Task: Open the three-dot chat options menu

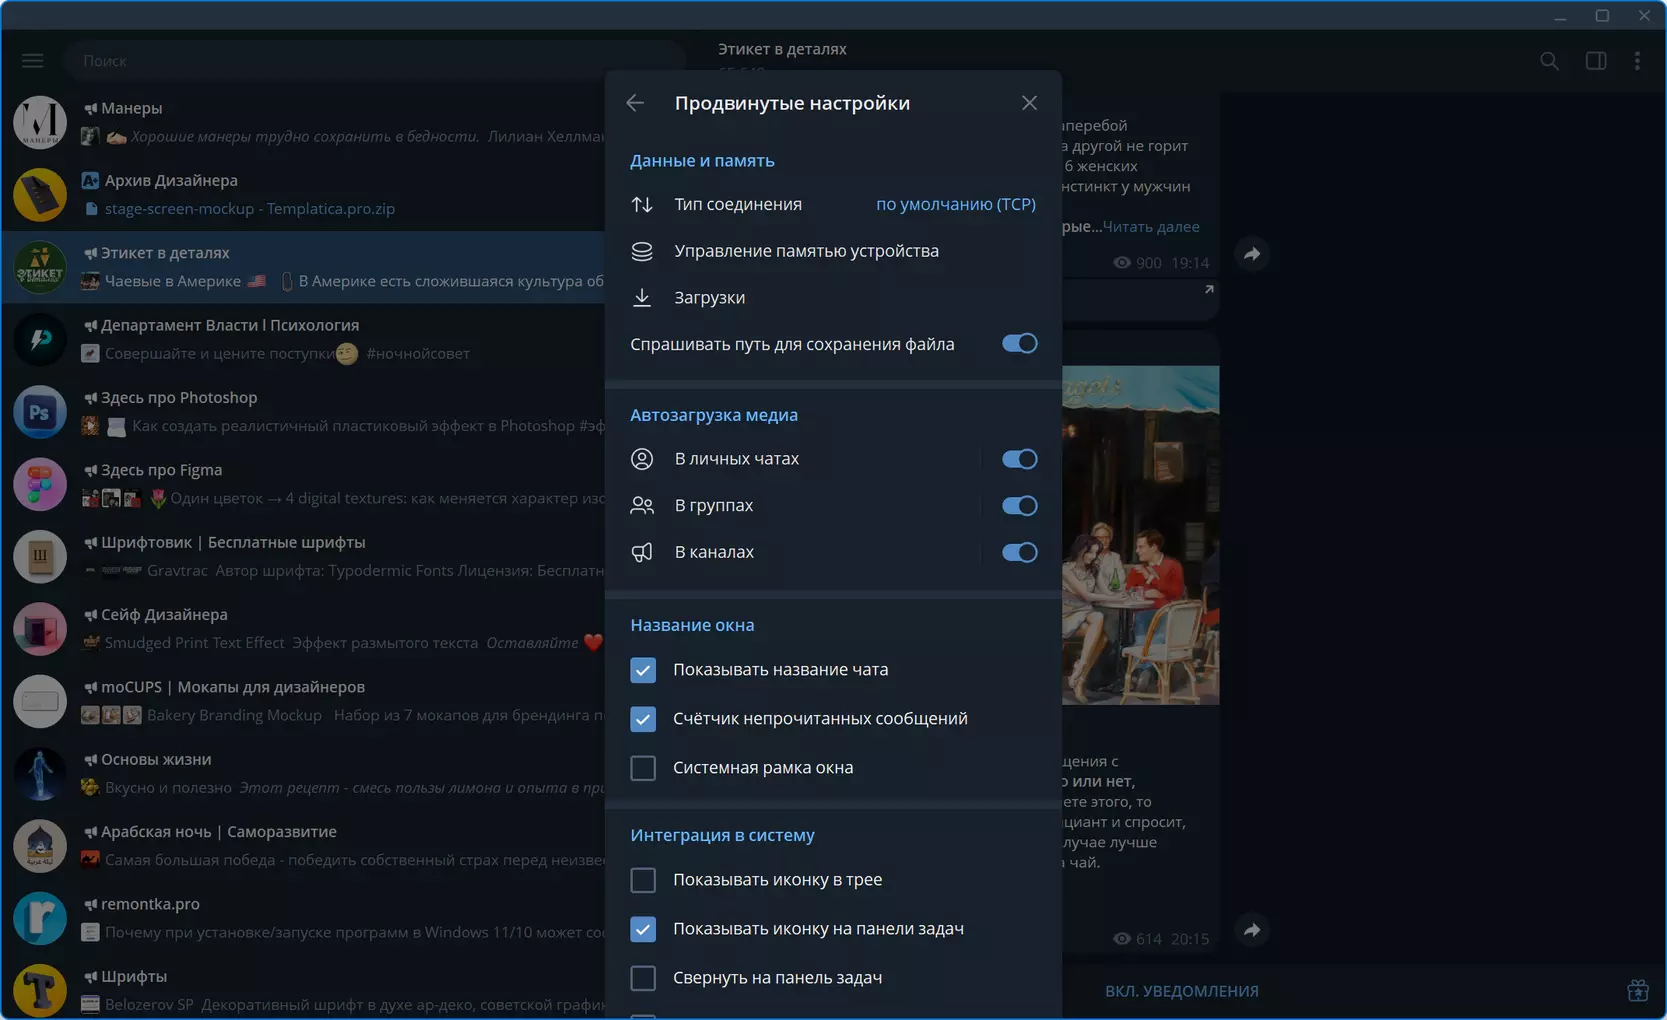Action: 1637,61
